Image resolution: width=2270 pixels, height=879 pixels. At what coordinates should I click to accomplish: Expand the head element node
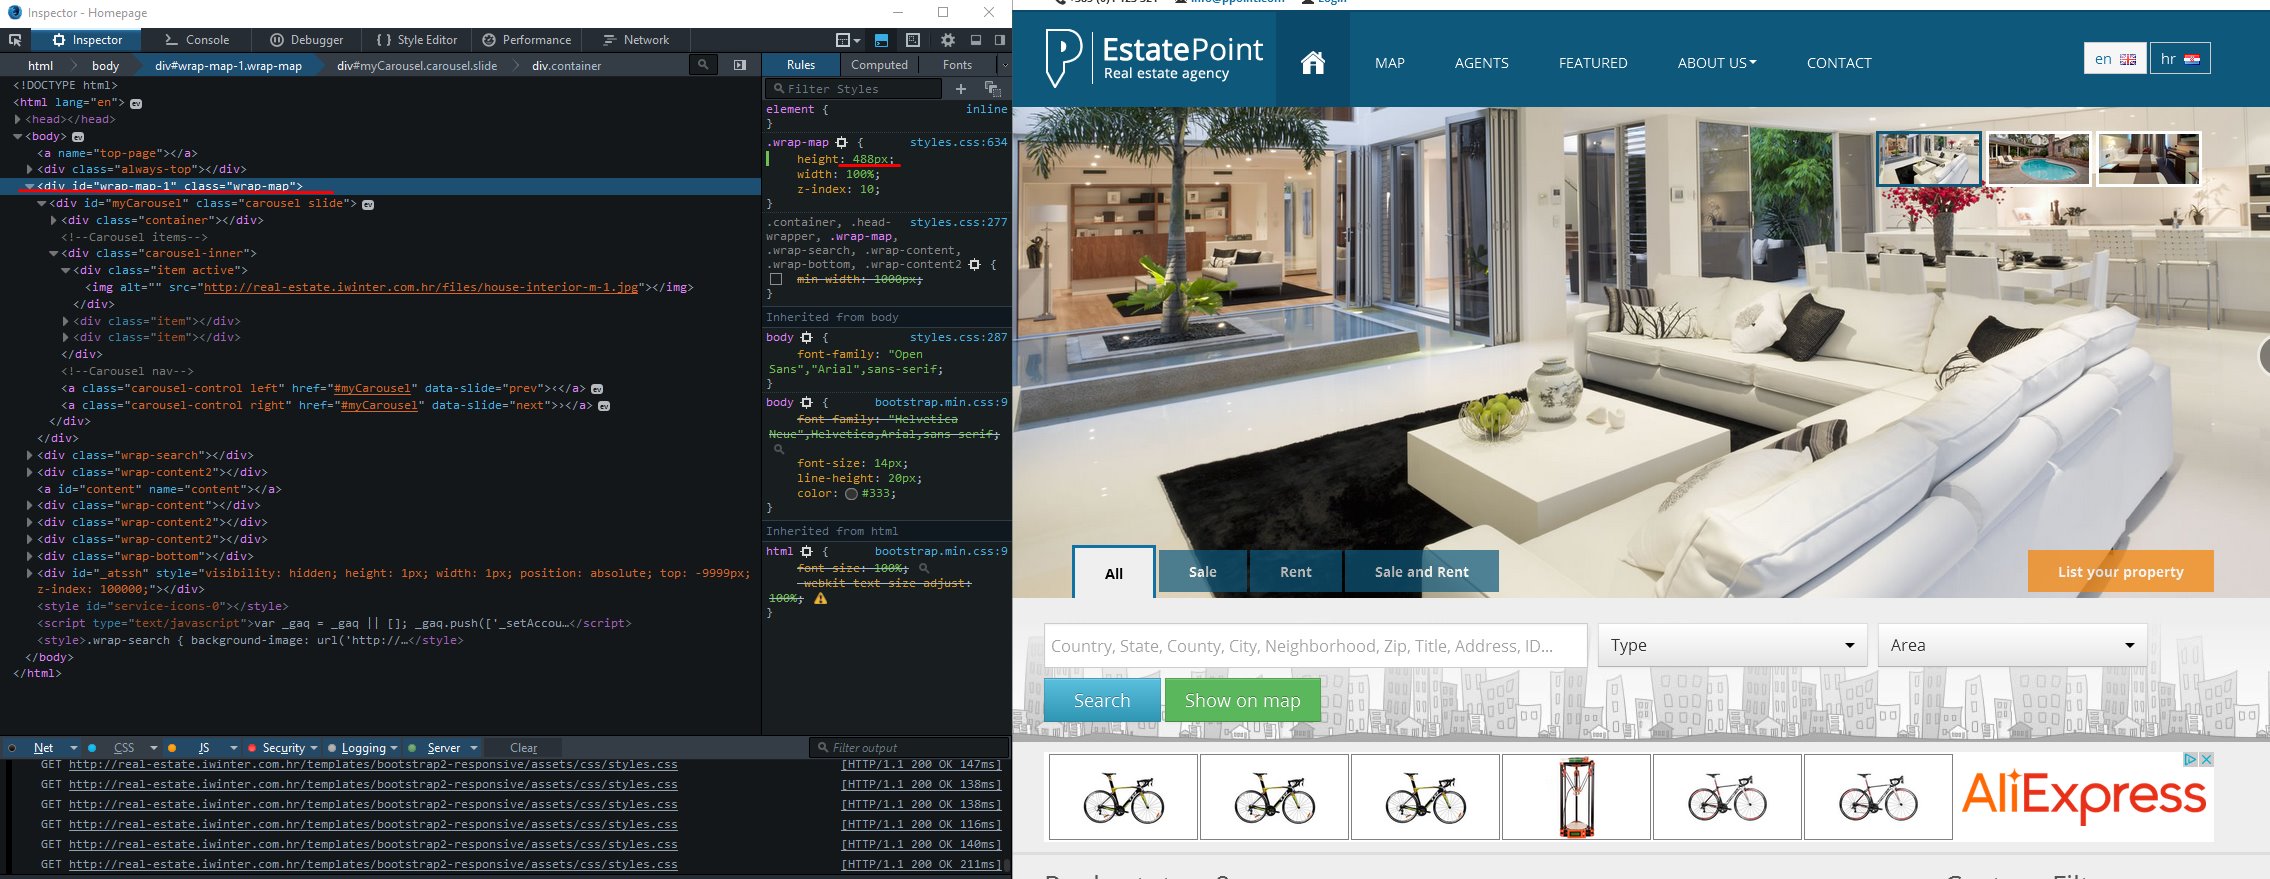[18, 120]
